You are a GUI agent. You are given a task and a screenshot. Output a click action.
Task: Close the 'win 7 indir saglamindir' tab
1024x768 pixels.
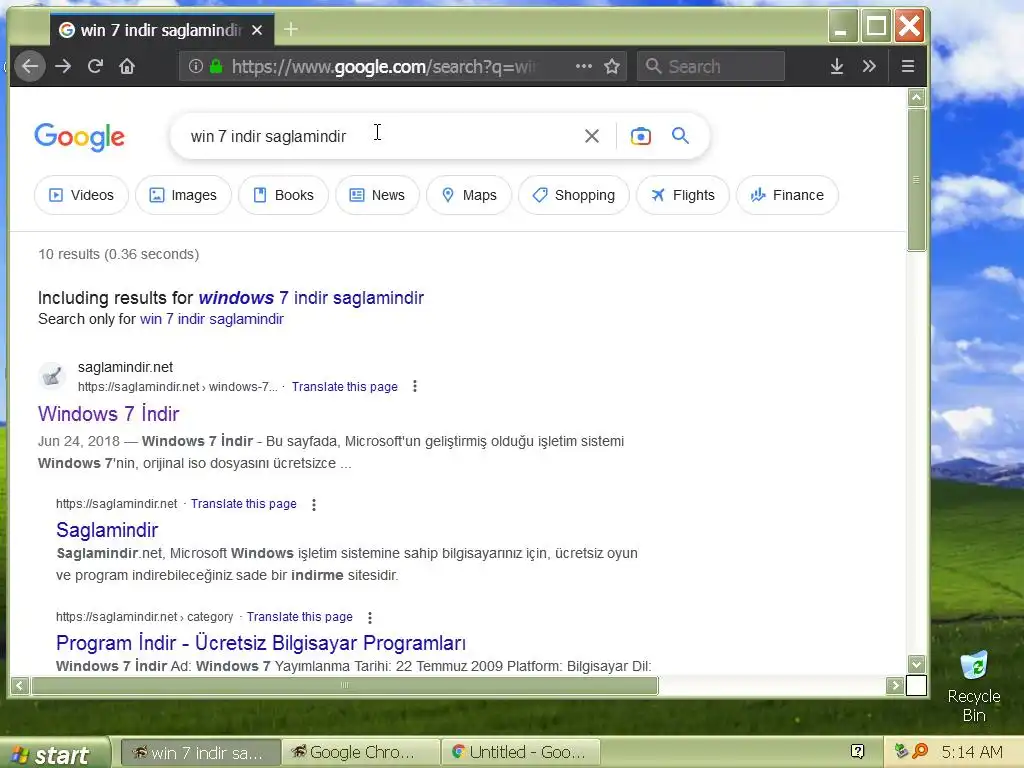click(257, 30)
